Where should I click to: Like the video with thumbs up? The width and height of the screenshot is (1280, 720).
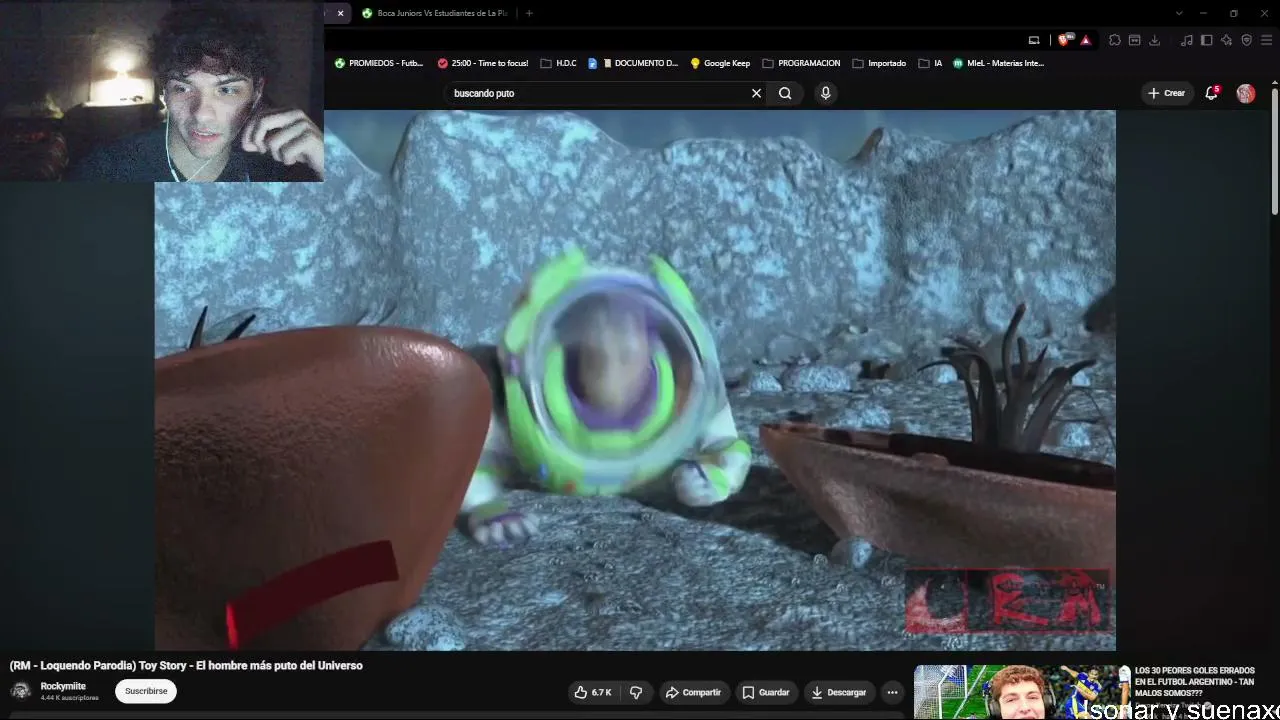tap(593, 692)
